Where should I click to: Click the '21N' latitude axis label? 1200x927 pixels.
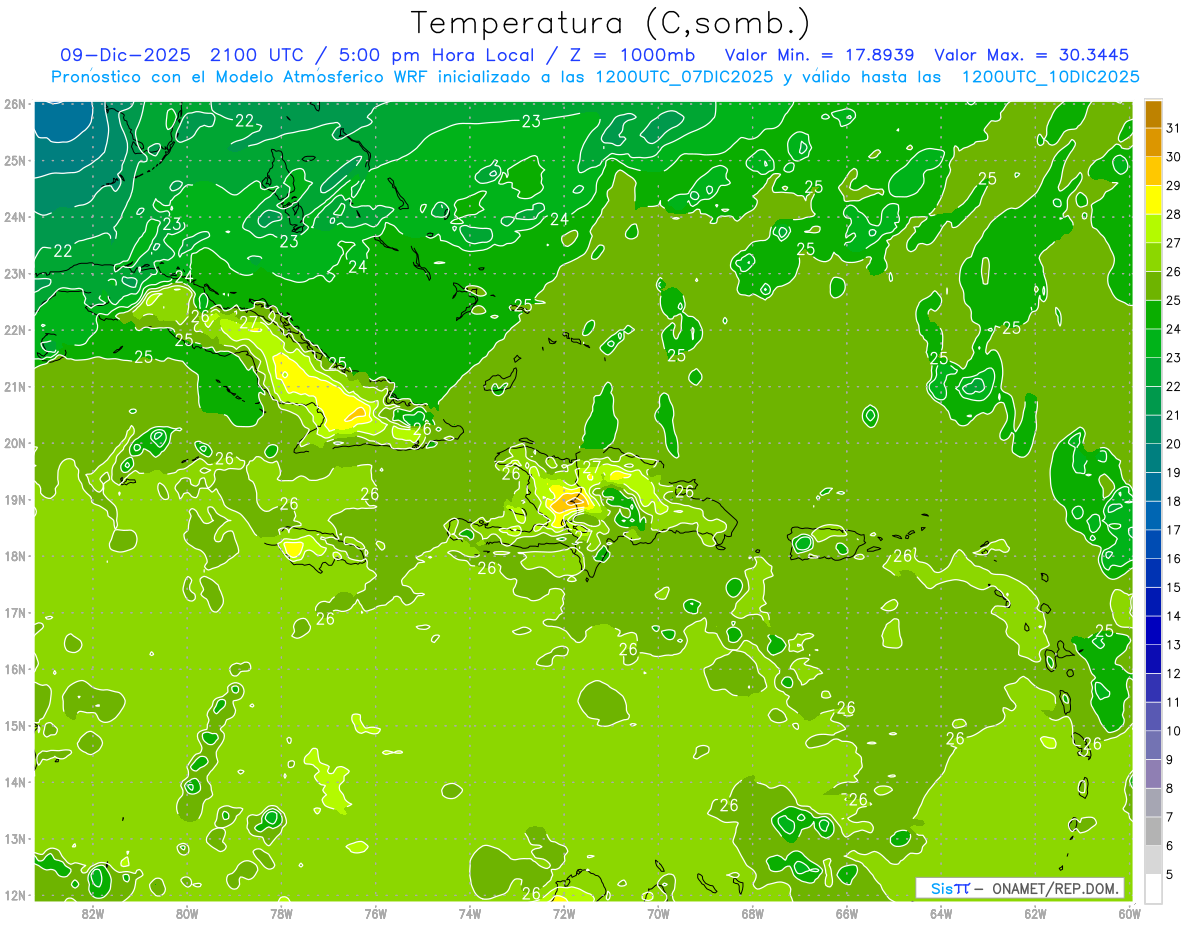pyautogui.click(x=15, y=387)
